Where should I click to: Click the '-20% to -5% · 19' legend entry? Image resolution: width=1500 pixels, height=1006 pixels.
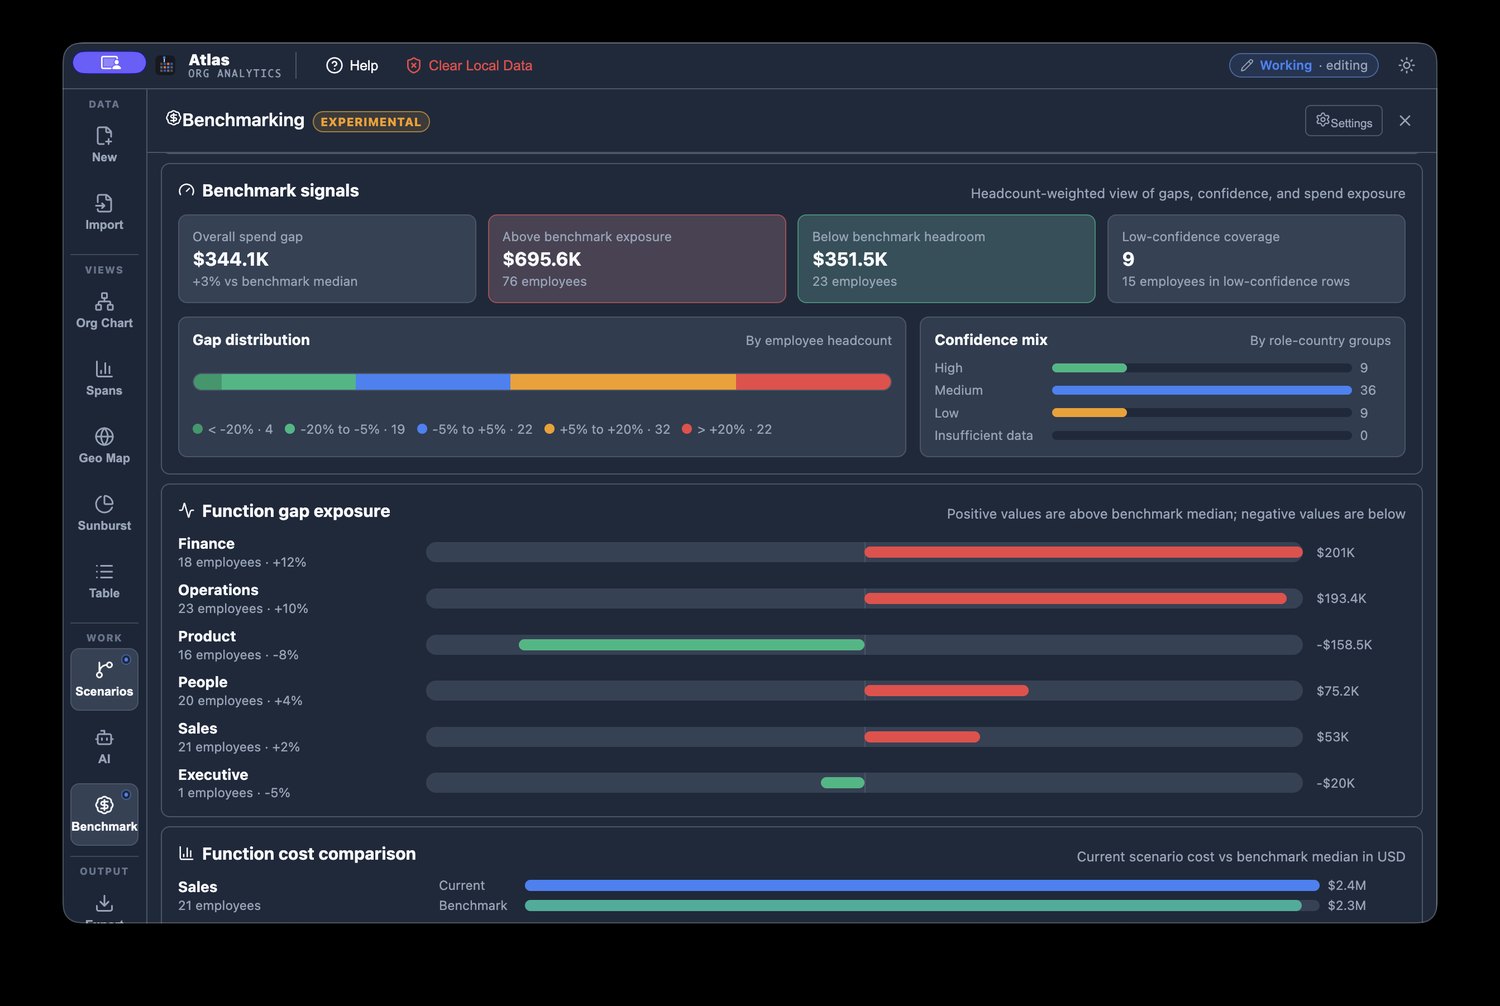click(x=345, y=429)
